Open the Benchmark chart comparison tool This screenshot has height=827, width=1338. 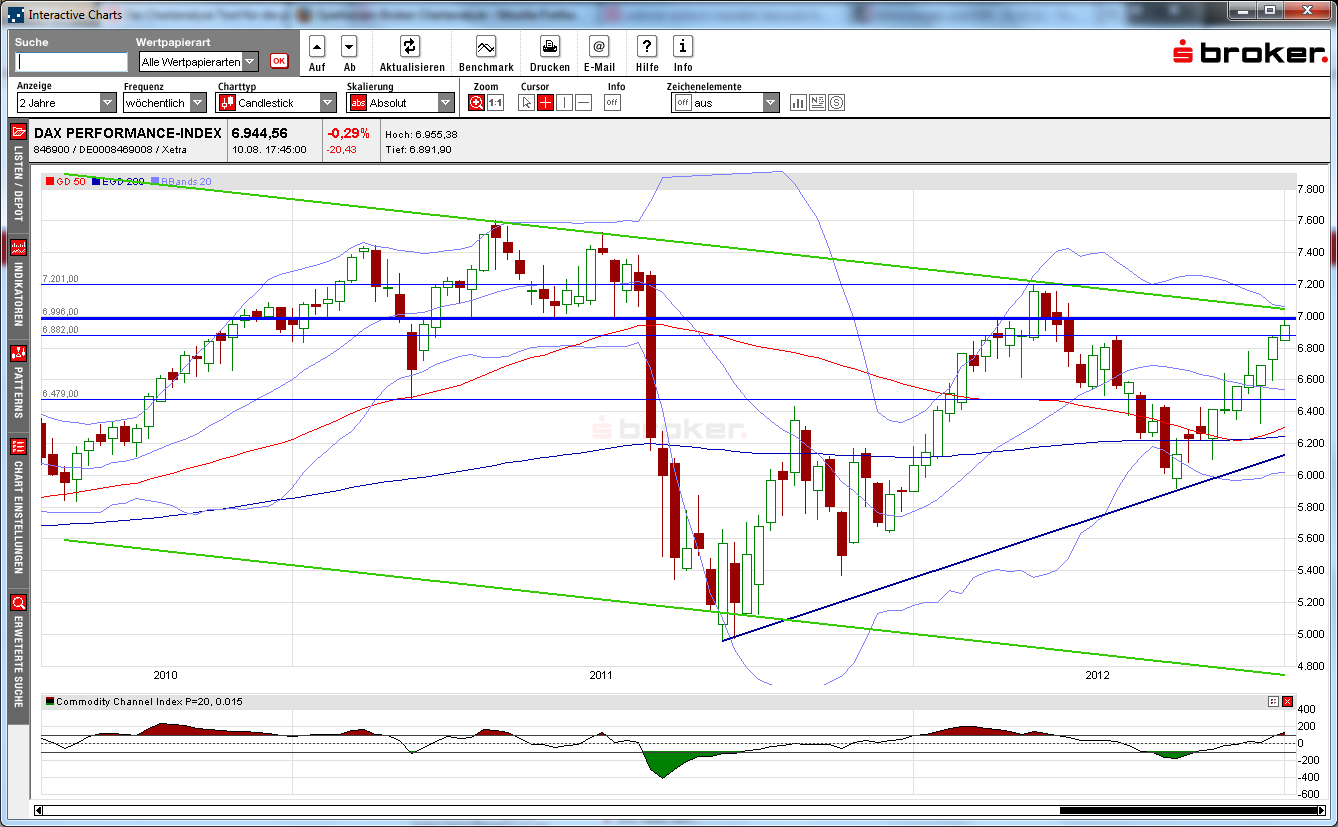[x=486, y=46]
